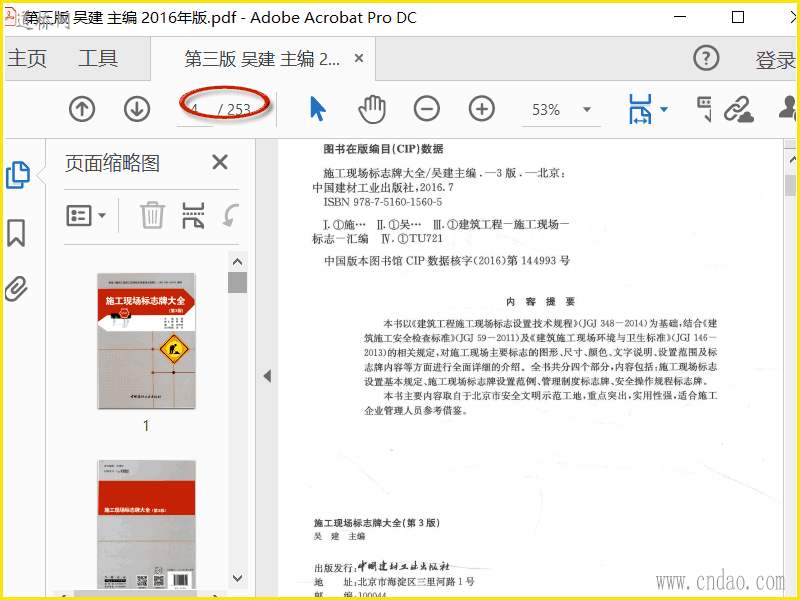This screenshot has width=800, height=600.
Task: Open page thumbnails sidebar icon
Action: (x=17, y=175)
